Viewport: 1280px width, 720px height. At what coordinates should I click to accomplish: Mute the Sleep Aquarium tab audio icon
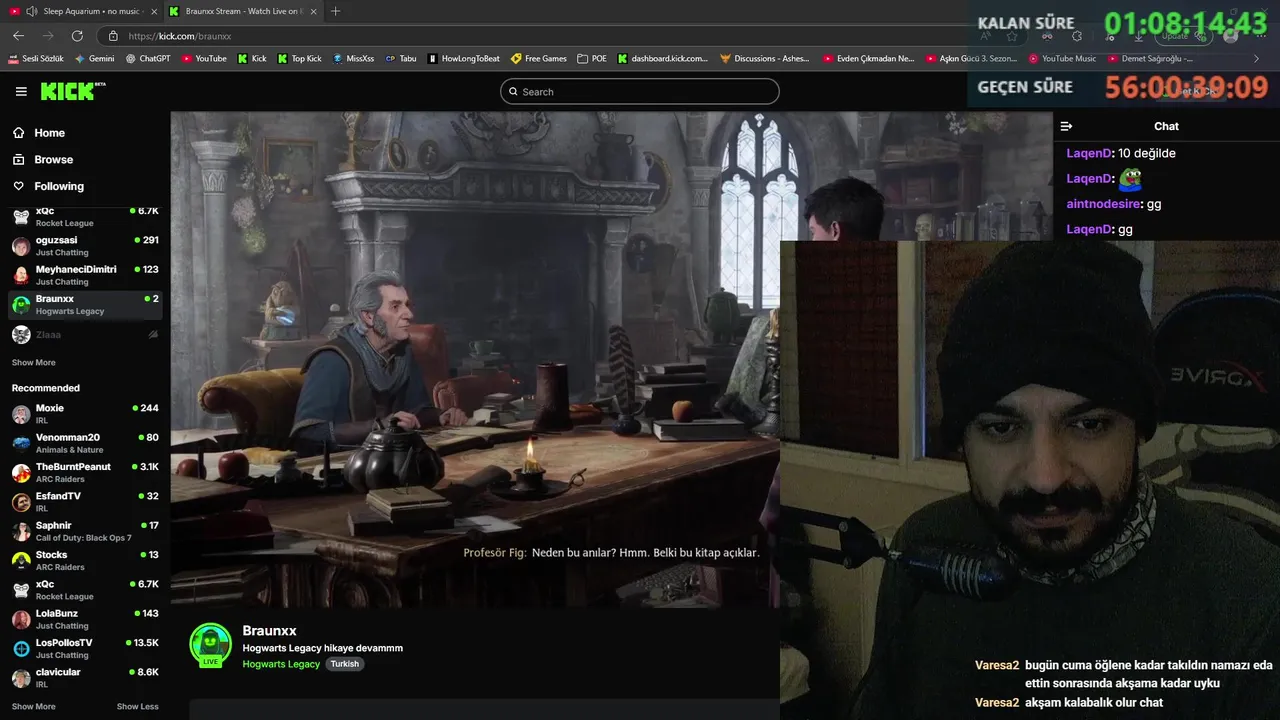click(32, 11)
